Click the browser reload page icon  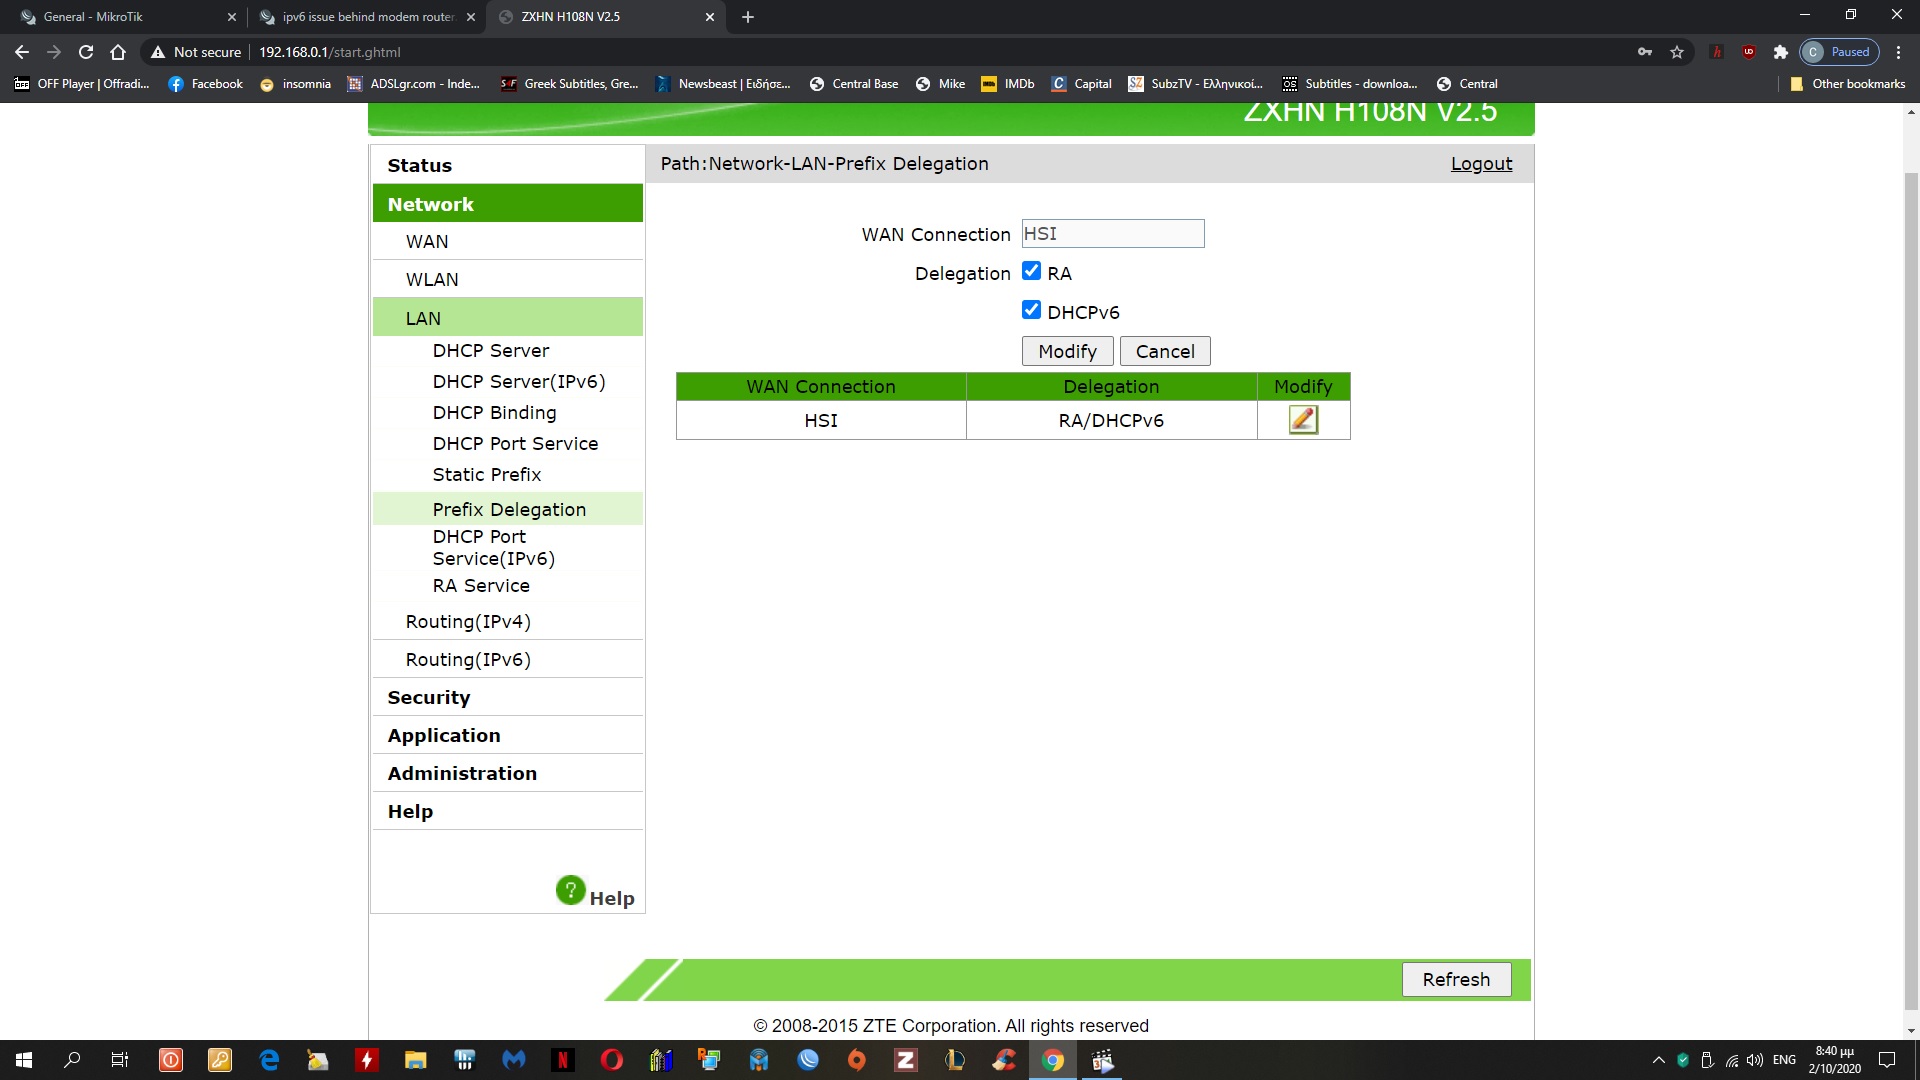(86, 52)
